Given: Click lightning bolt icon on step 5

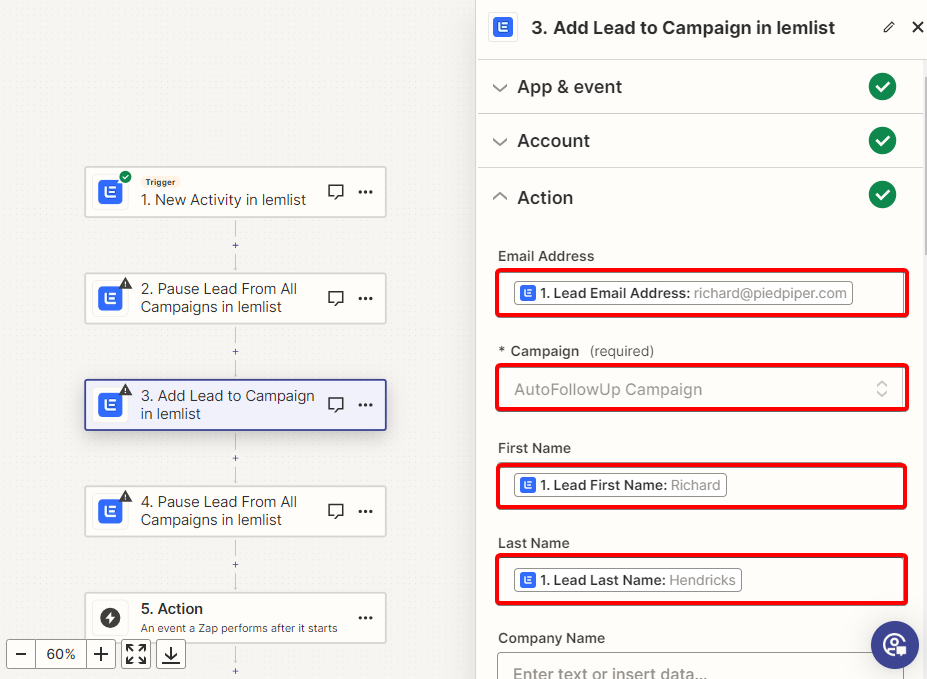Looking at the screenshot, I should [110, 618].
